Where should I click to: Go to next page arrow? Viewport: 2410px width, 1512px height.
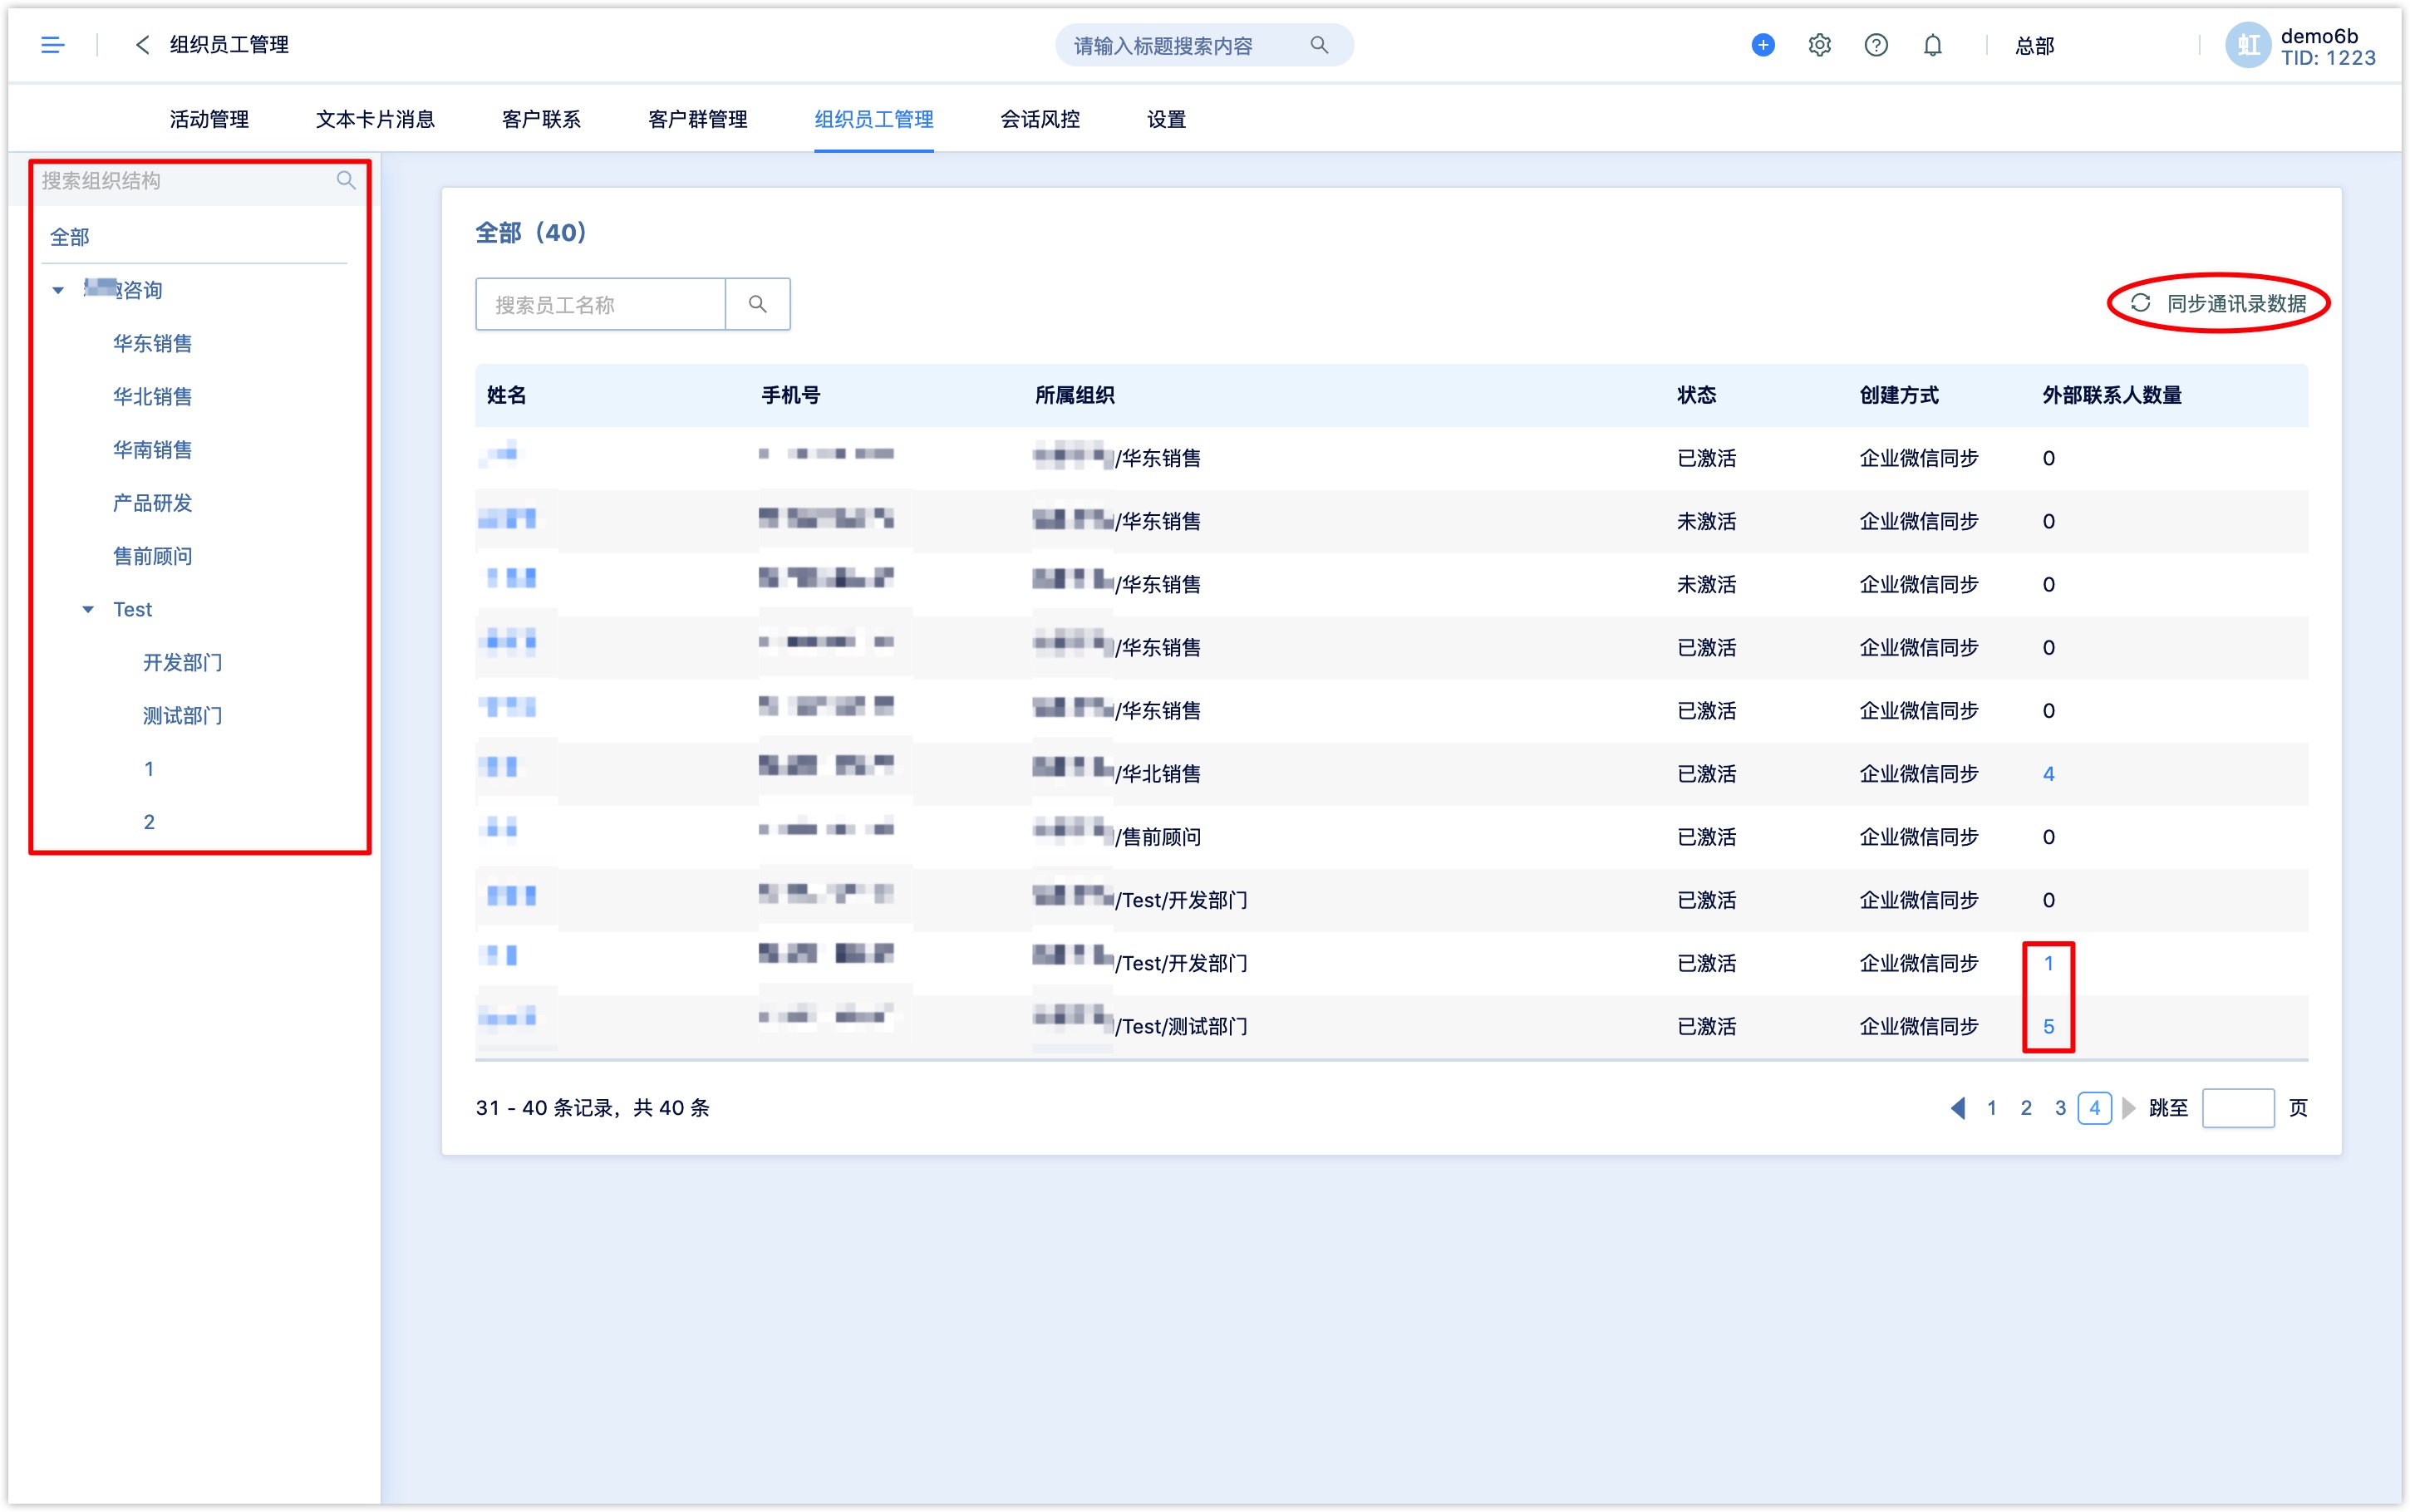tap(2128, 1107)
